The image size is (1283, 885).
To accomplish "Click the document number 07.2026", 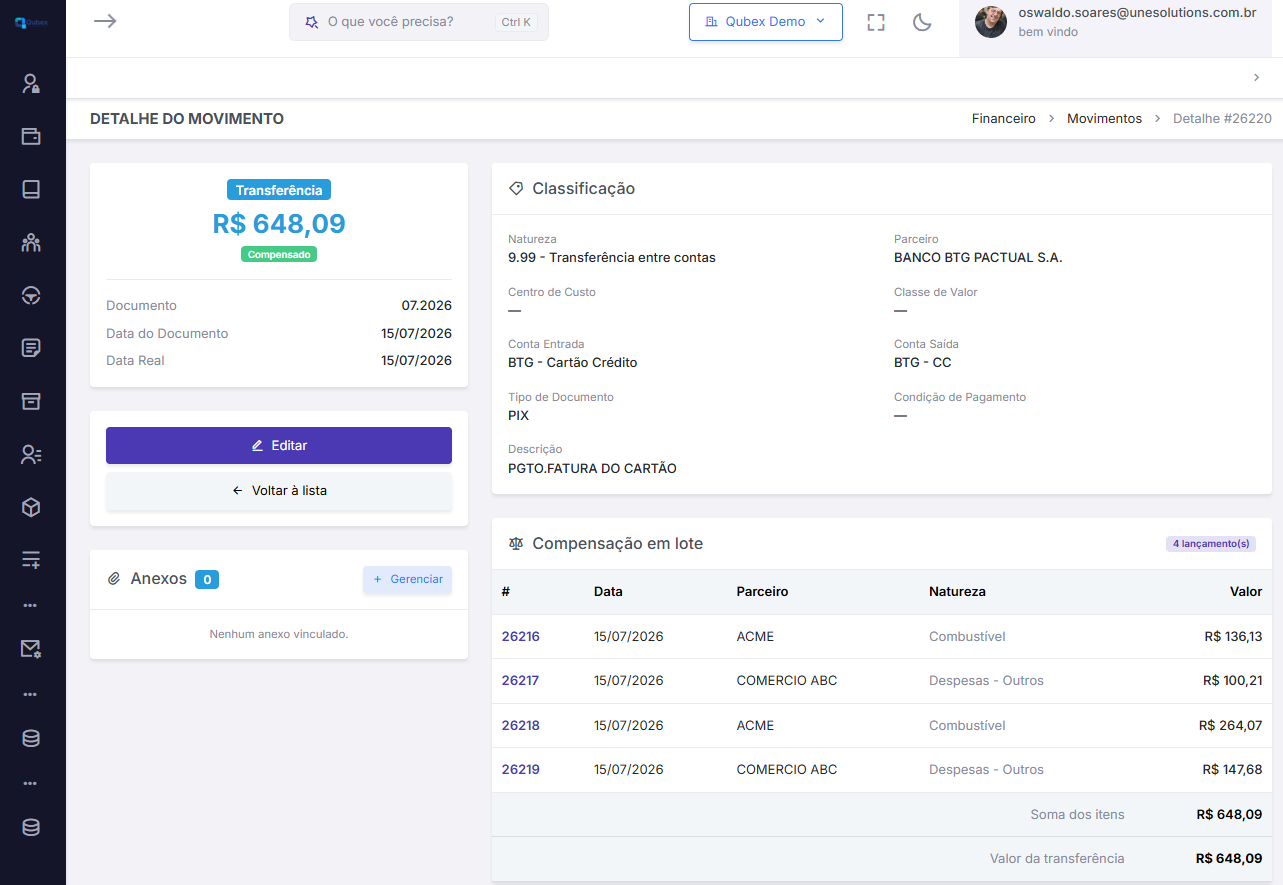I will point(427,305).
